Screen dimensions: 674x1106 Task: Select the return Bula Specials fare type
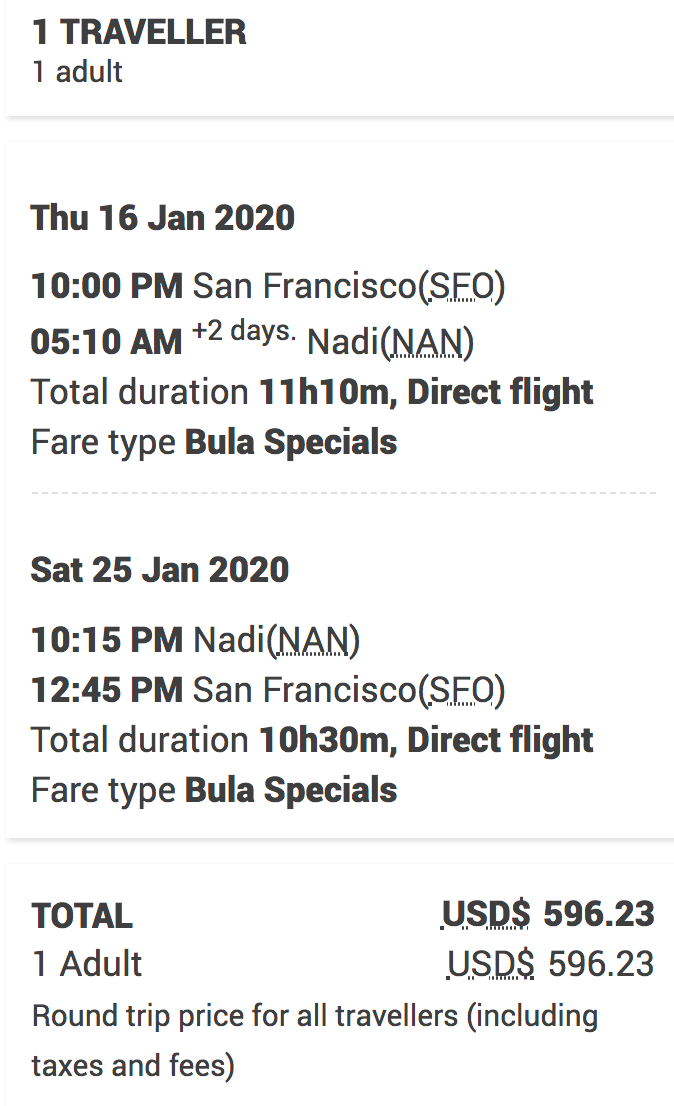[x=291, y=790]
